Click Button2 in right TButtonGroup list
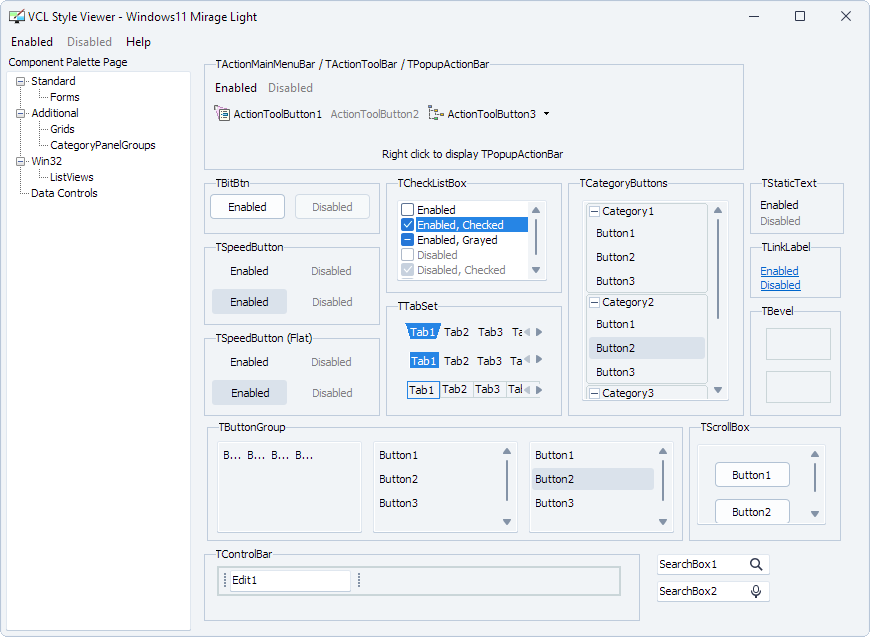 click(593, 479)
